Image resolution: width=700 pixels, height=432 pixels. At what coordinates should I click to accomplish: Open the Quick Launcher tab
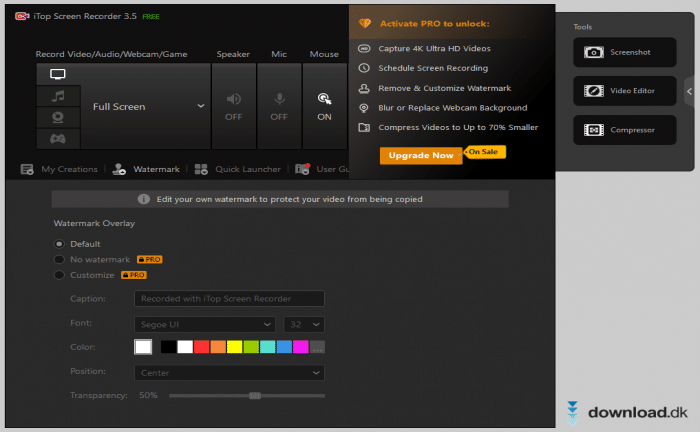click(x=248, y=169)
